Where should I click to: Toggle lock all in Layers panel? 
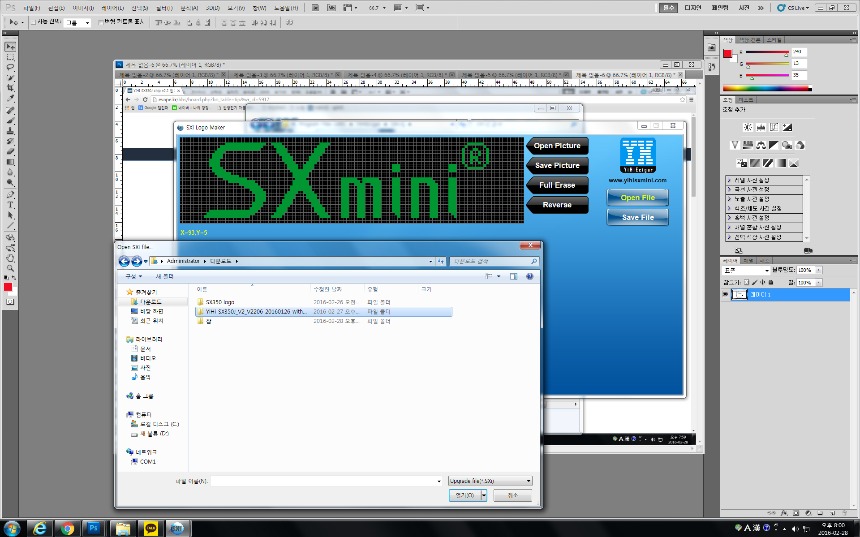point(771,282)
